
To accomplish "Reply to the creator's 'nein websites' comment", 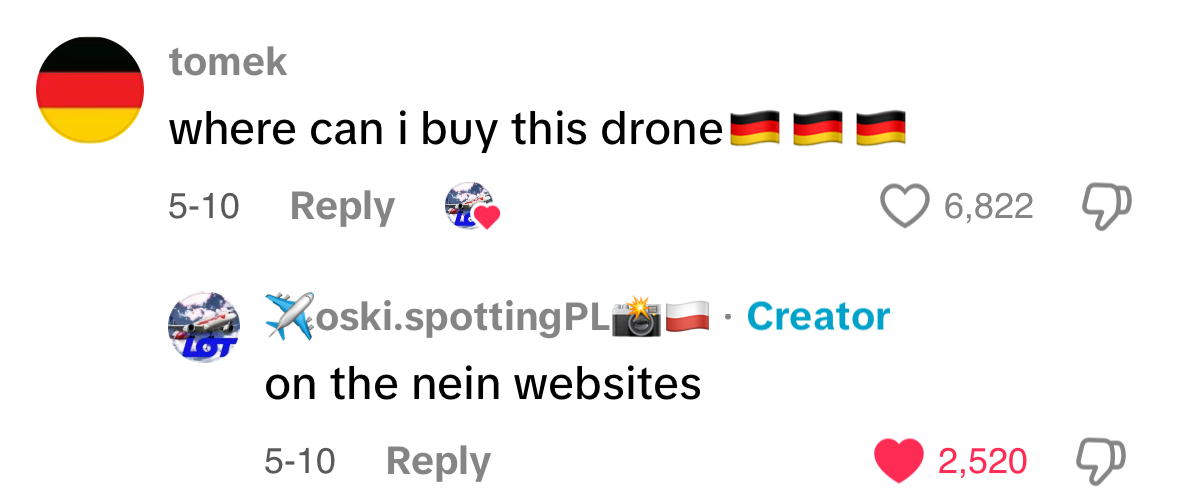I will point(438,460).
